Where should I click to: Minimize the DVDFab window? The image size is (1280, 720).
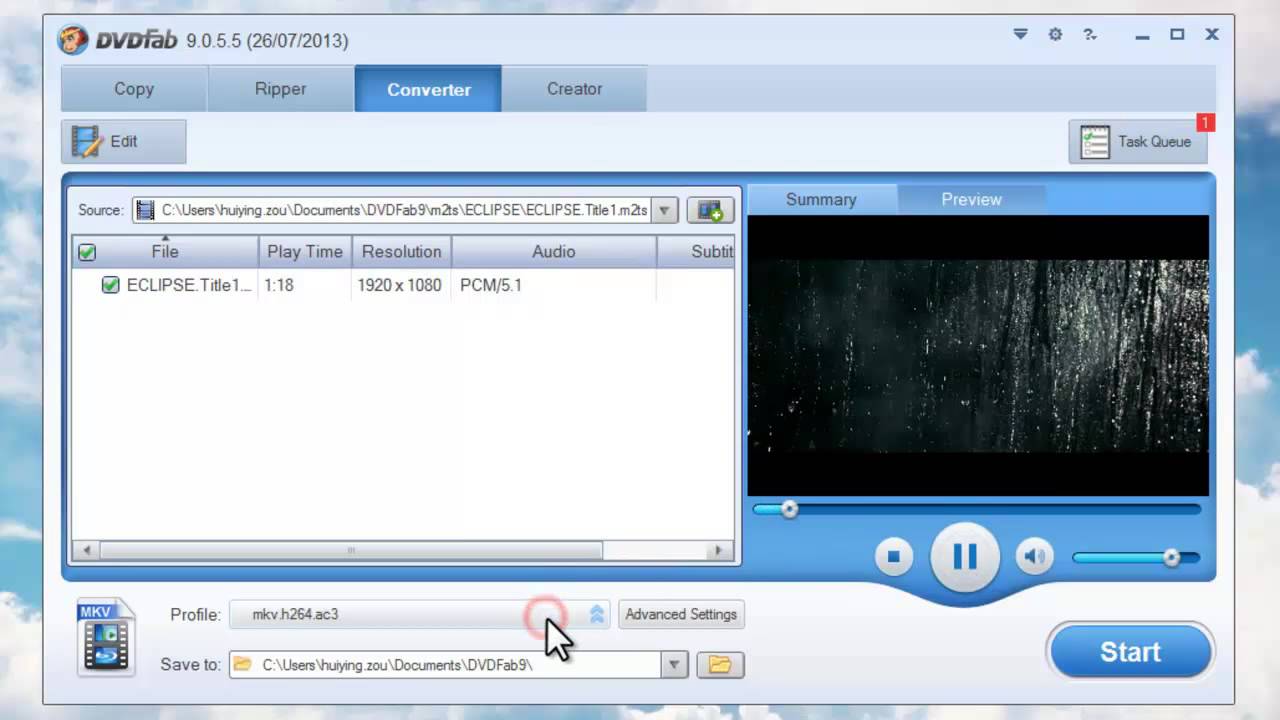click(1143, 35)
